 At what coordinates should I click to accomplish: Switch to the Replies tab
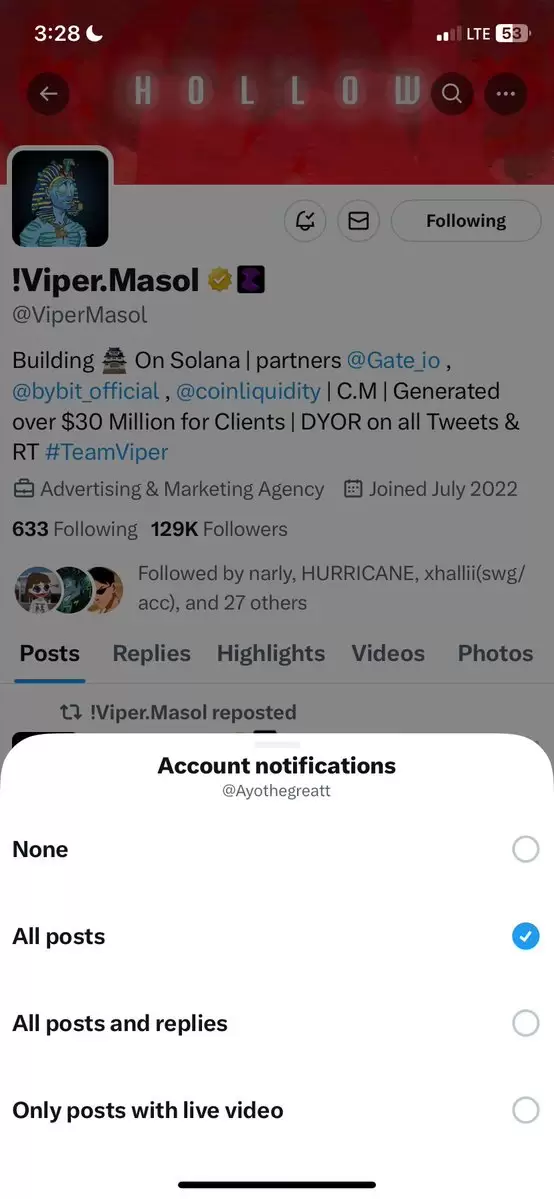pos(152,653)
